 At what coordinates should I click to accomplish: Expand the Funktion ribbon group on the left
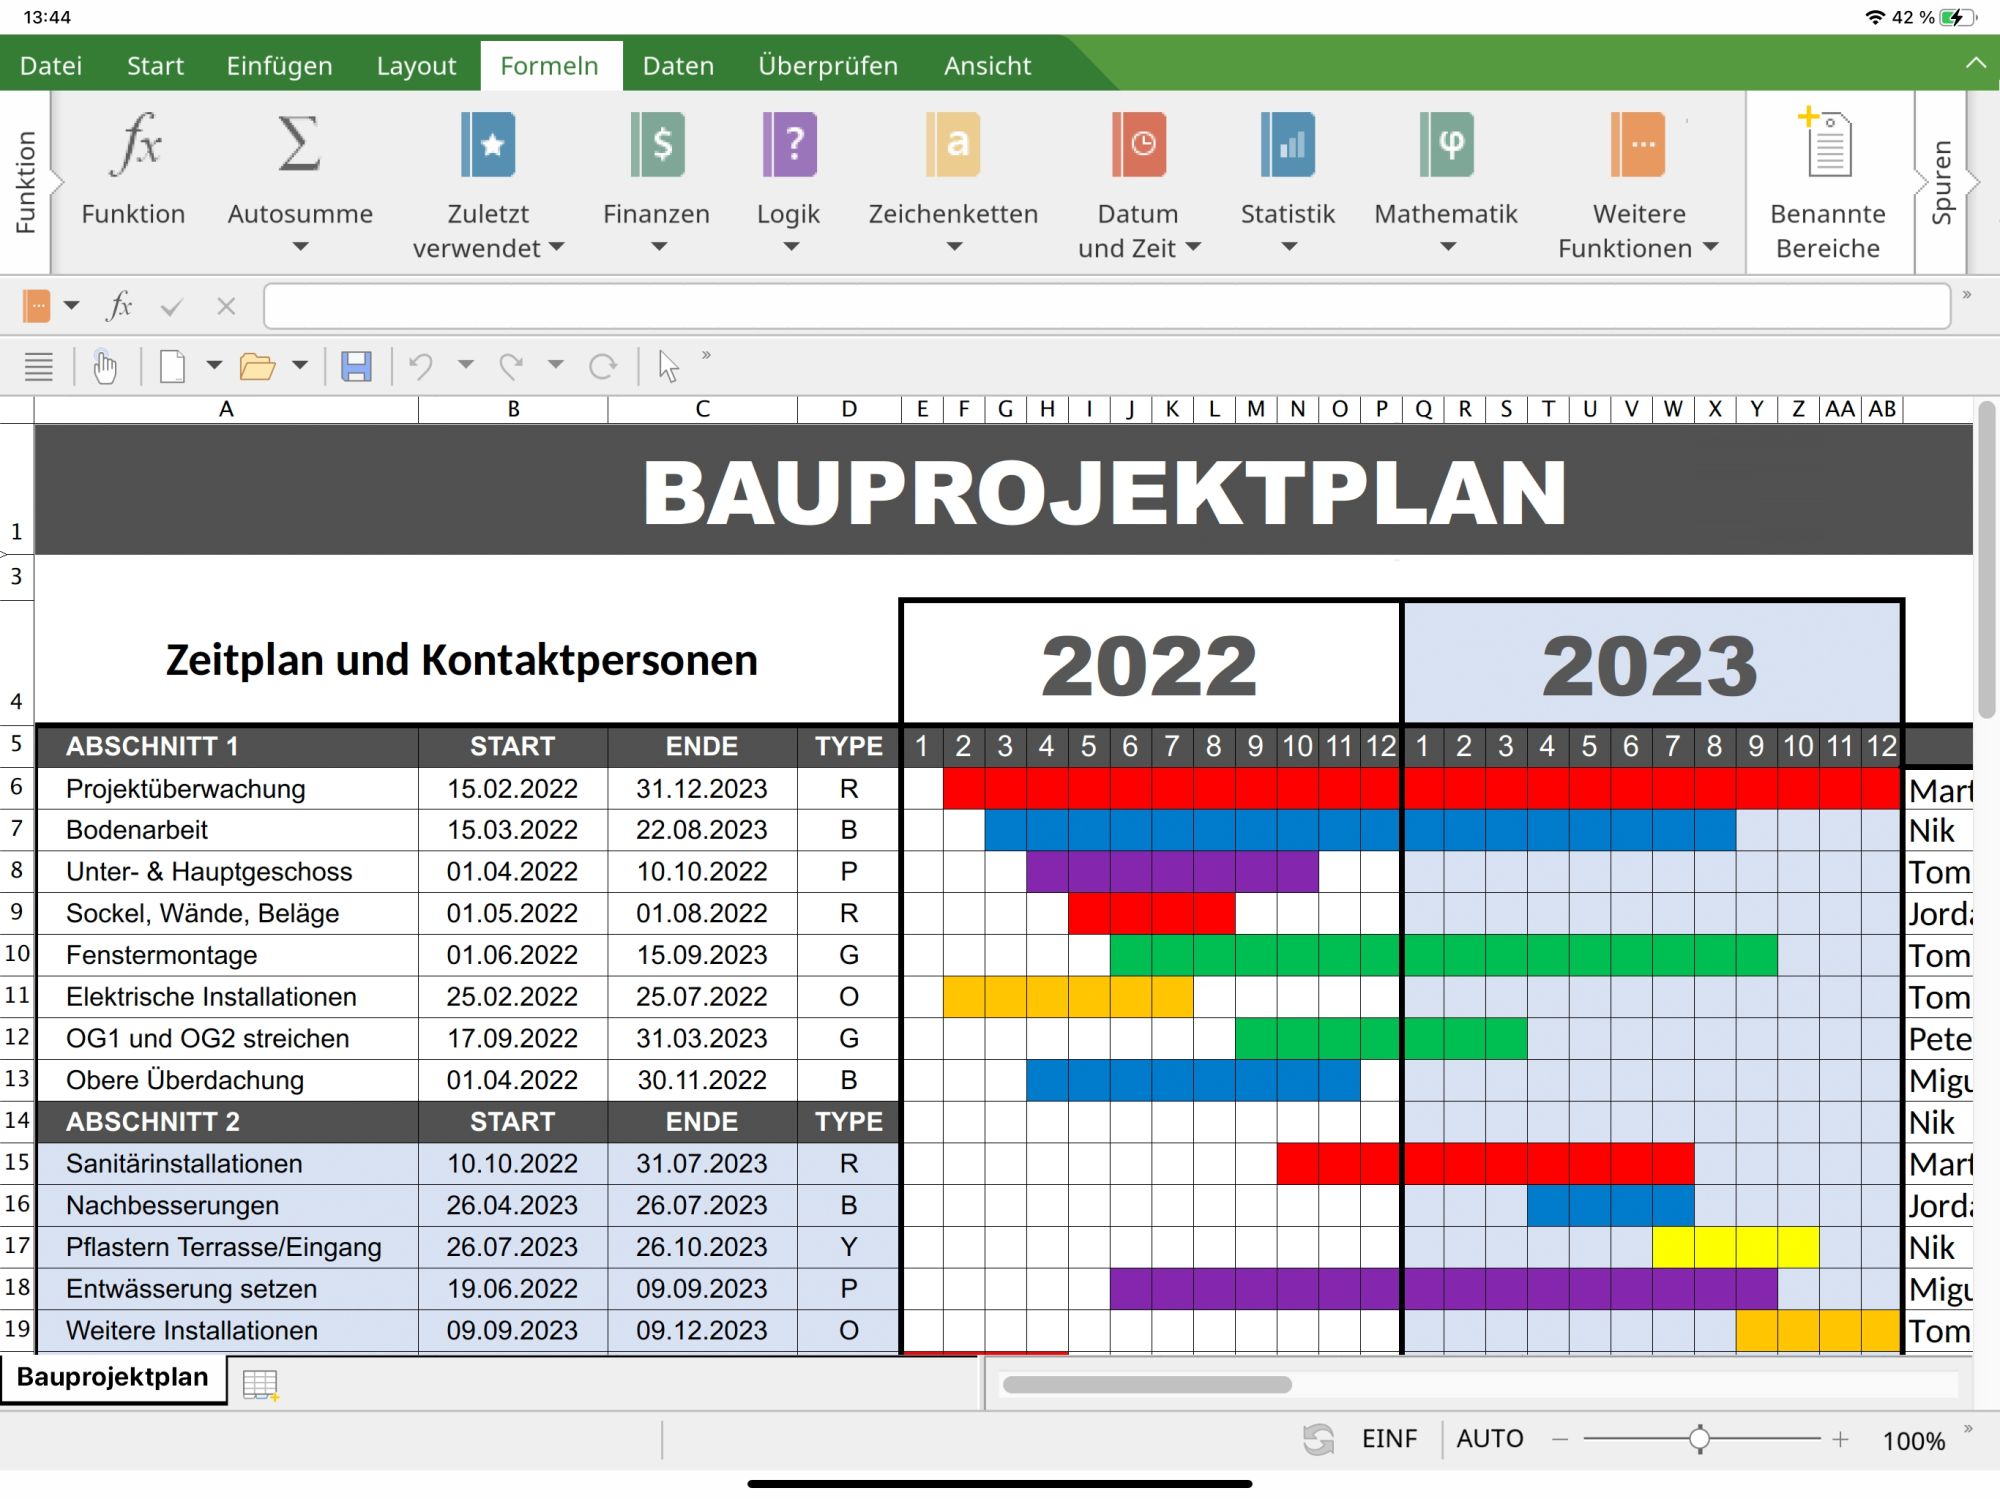25,182
